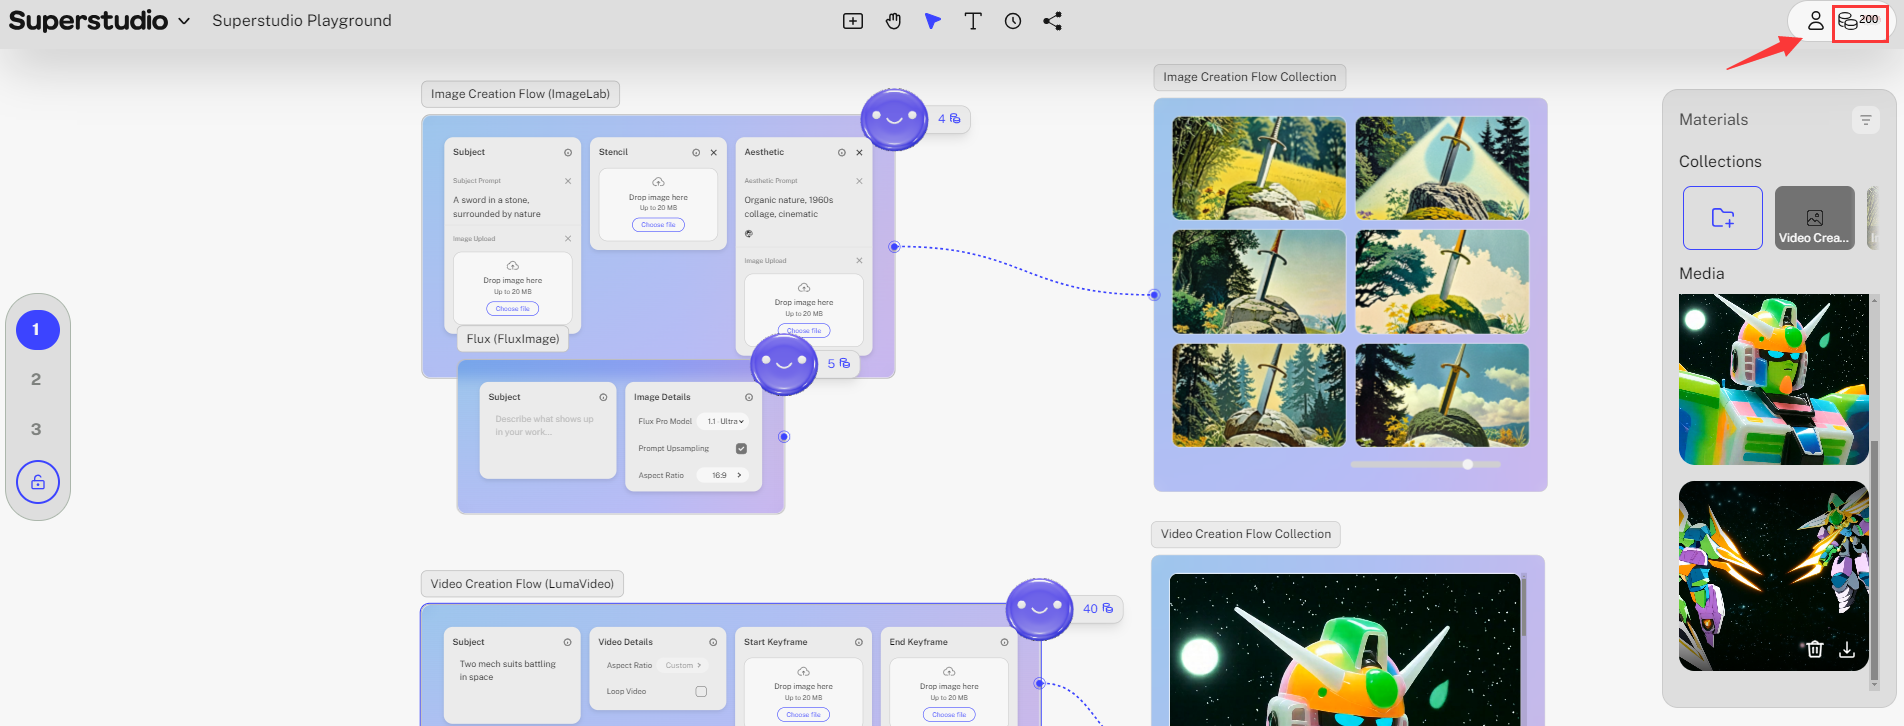Toggle the Prompt Upsampling checkbox

point(742,449)
